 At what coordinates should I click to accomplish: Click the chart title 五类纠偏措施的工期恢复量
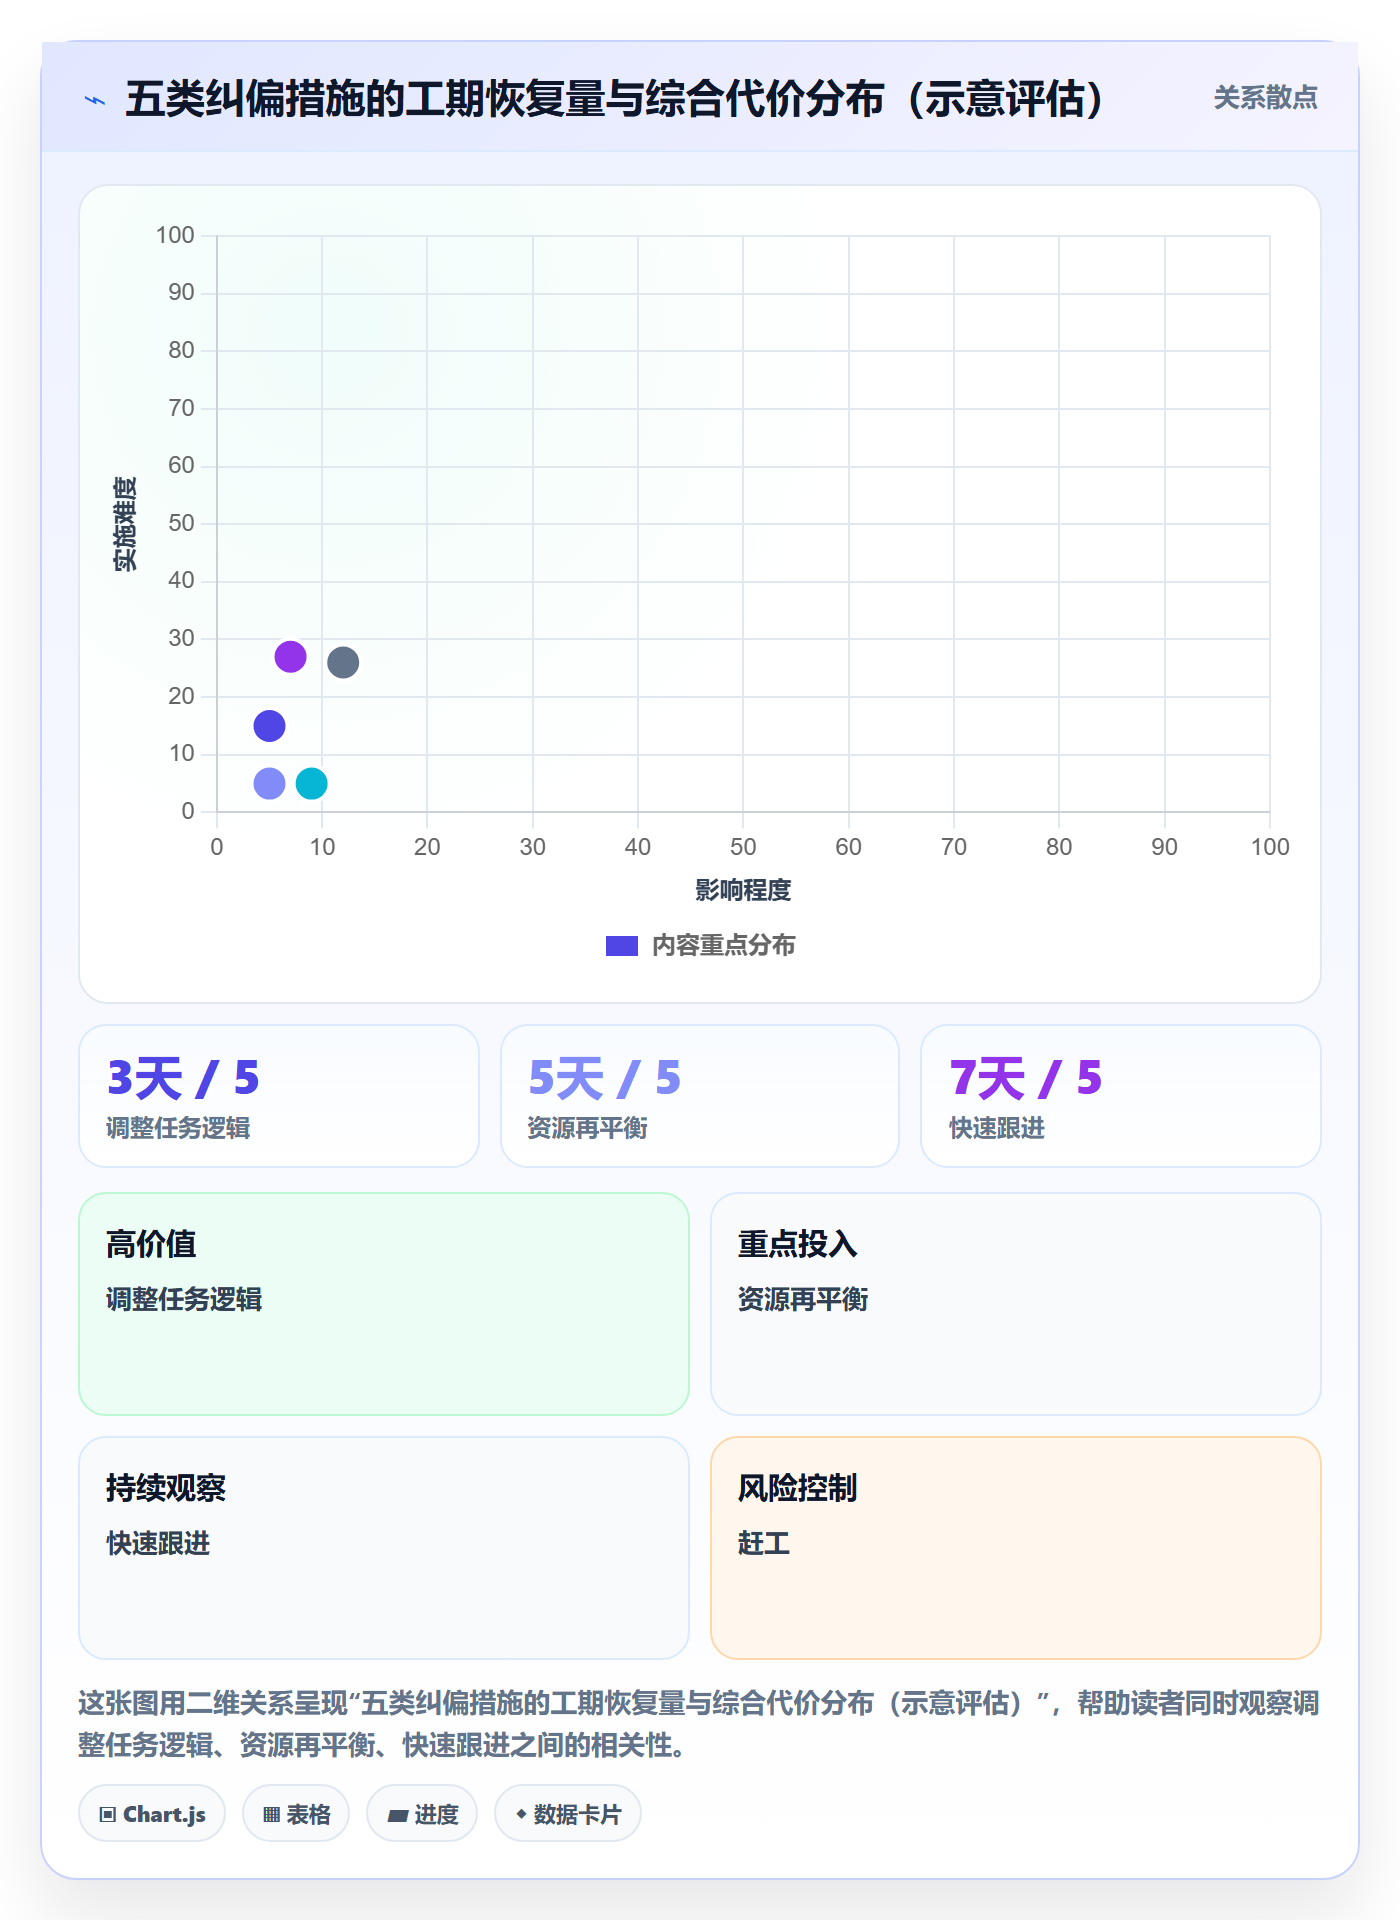614,99
